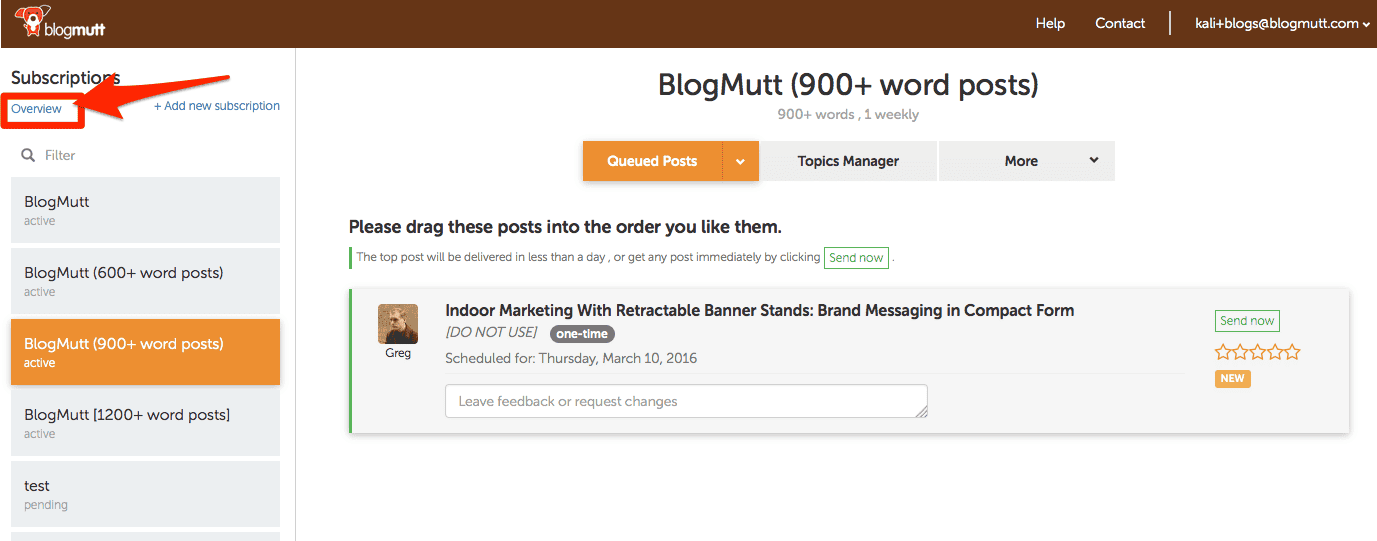Screen dimensions: 1377x541
Task: Click the [DO NOT USE] label
Action: point(491,333)
